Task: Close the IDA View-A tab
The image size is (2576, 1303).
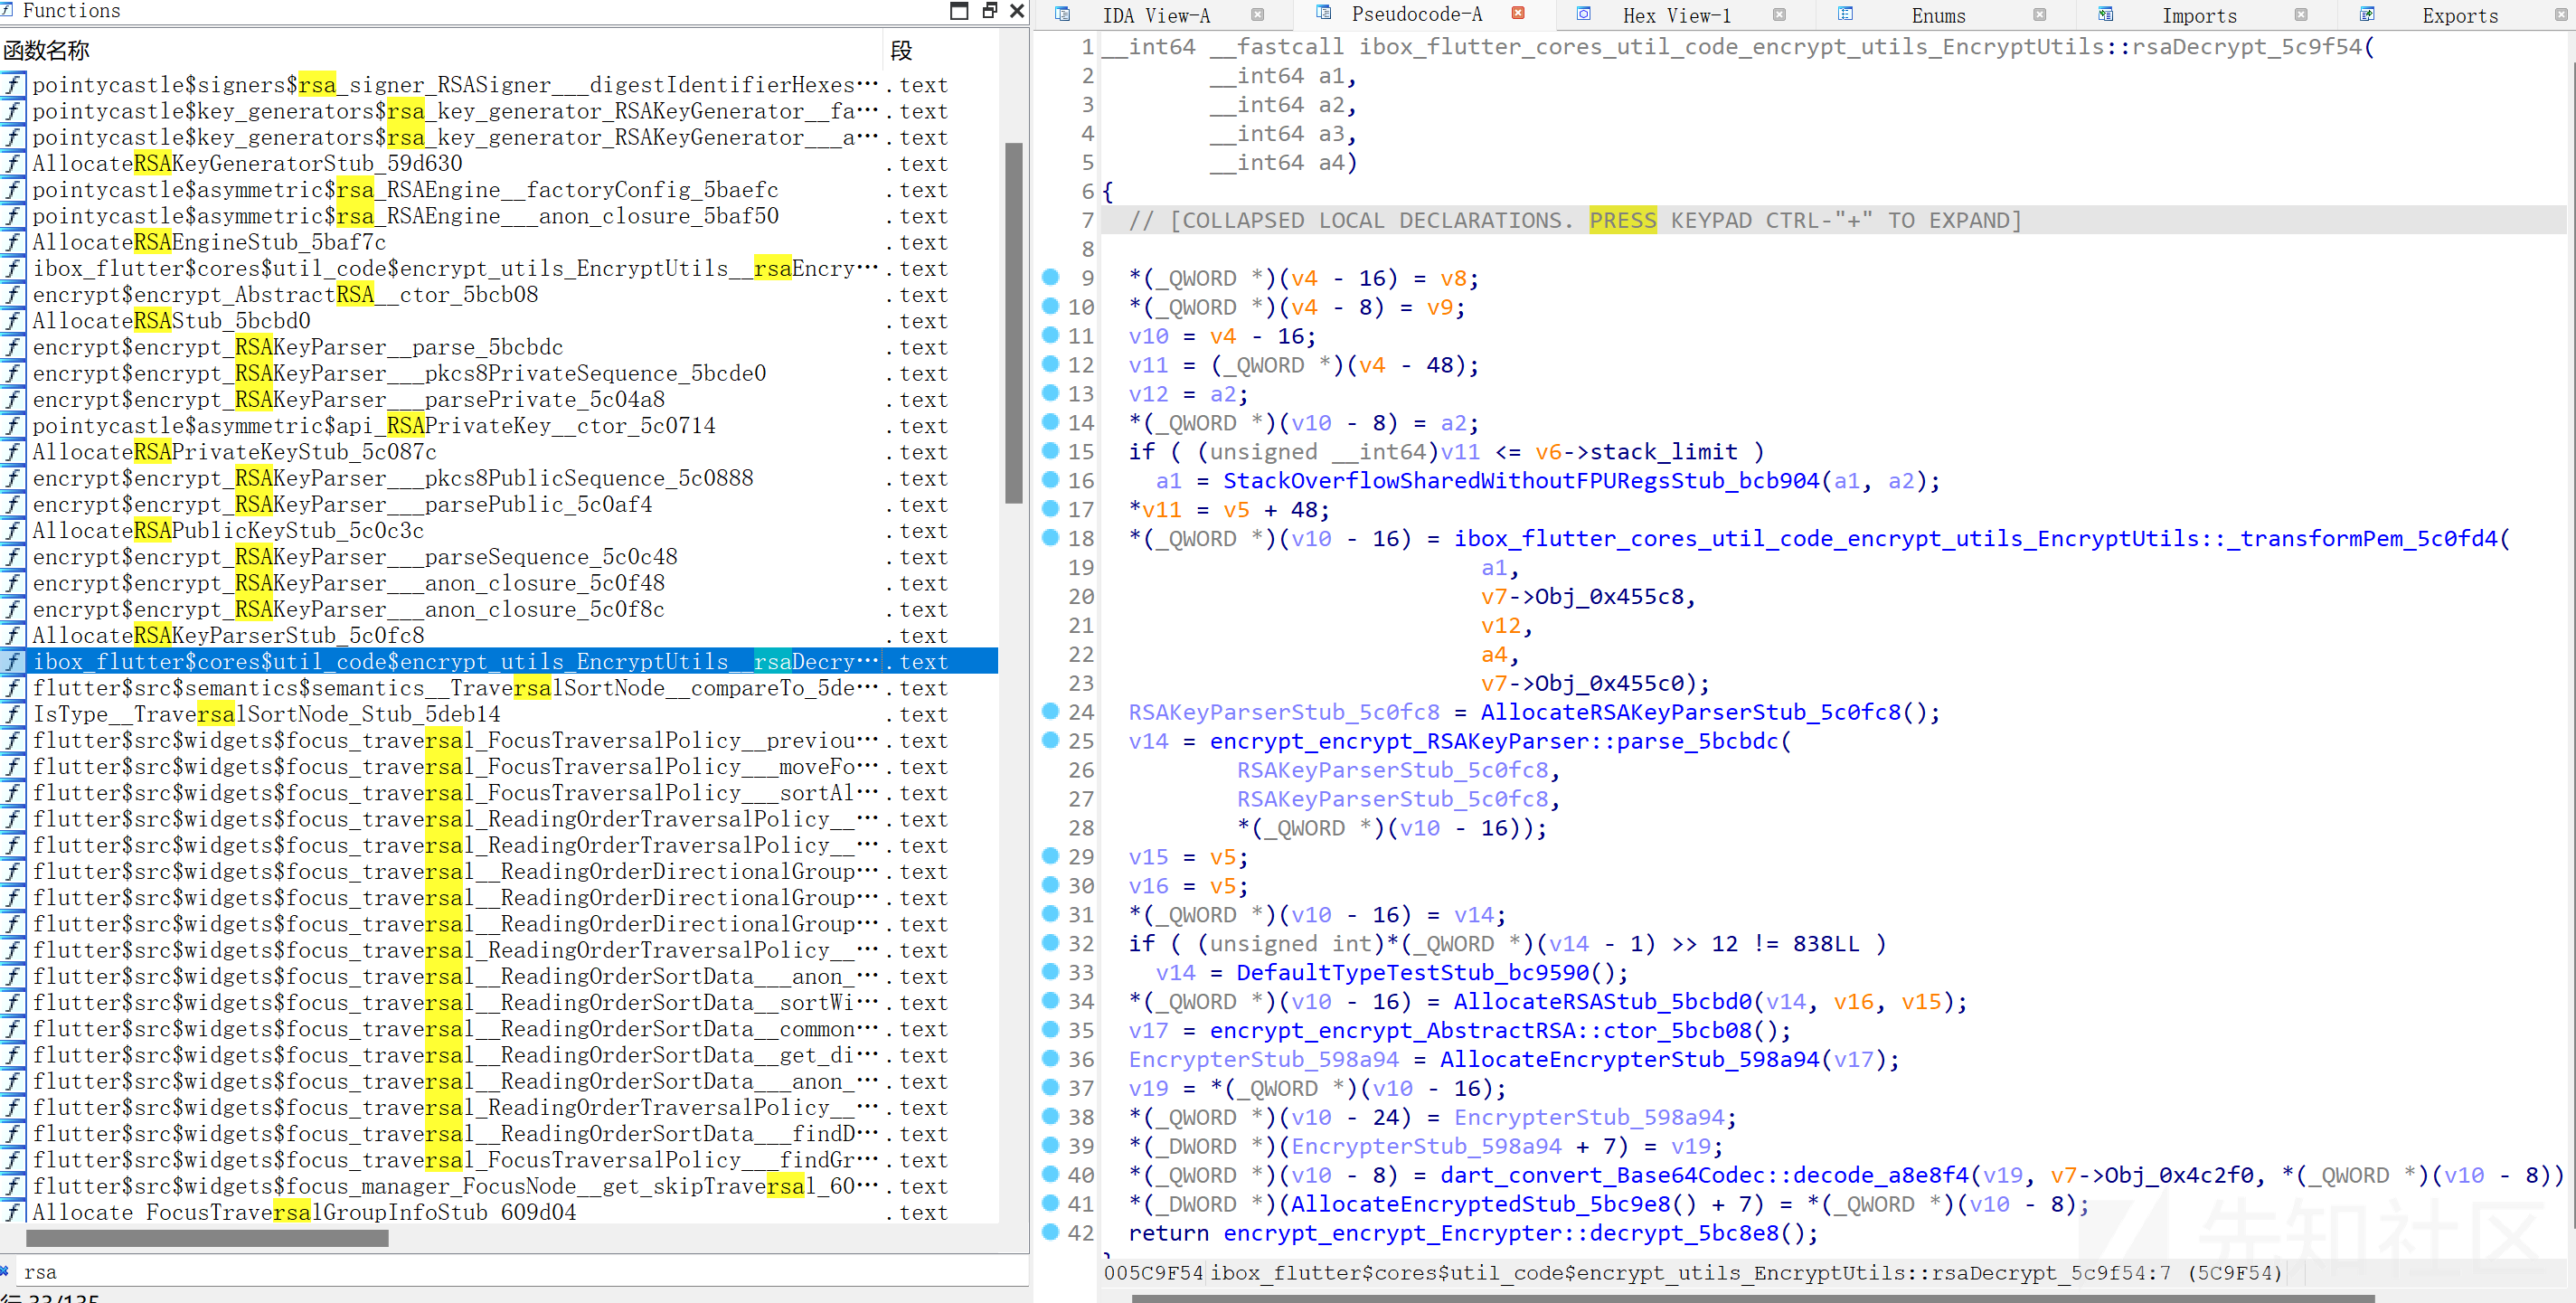Action: 1258,15
